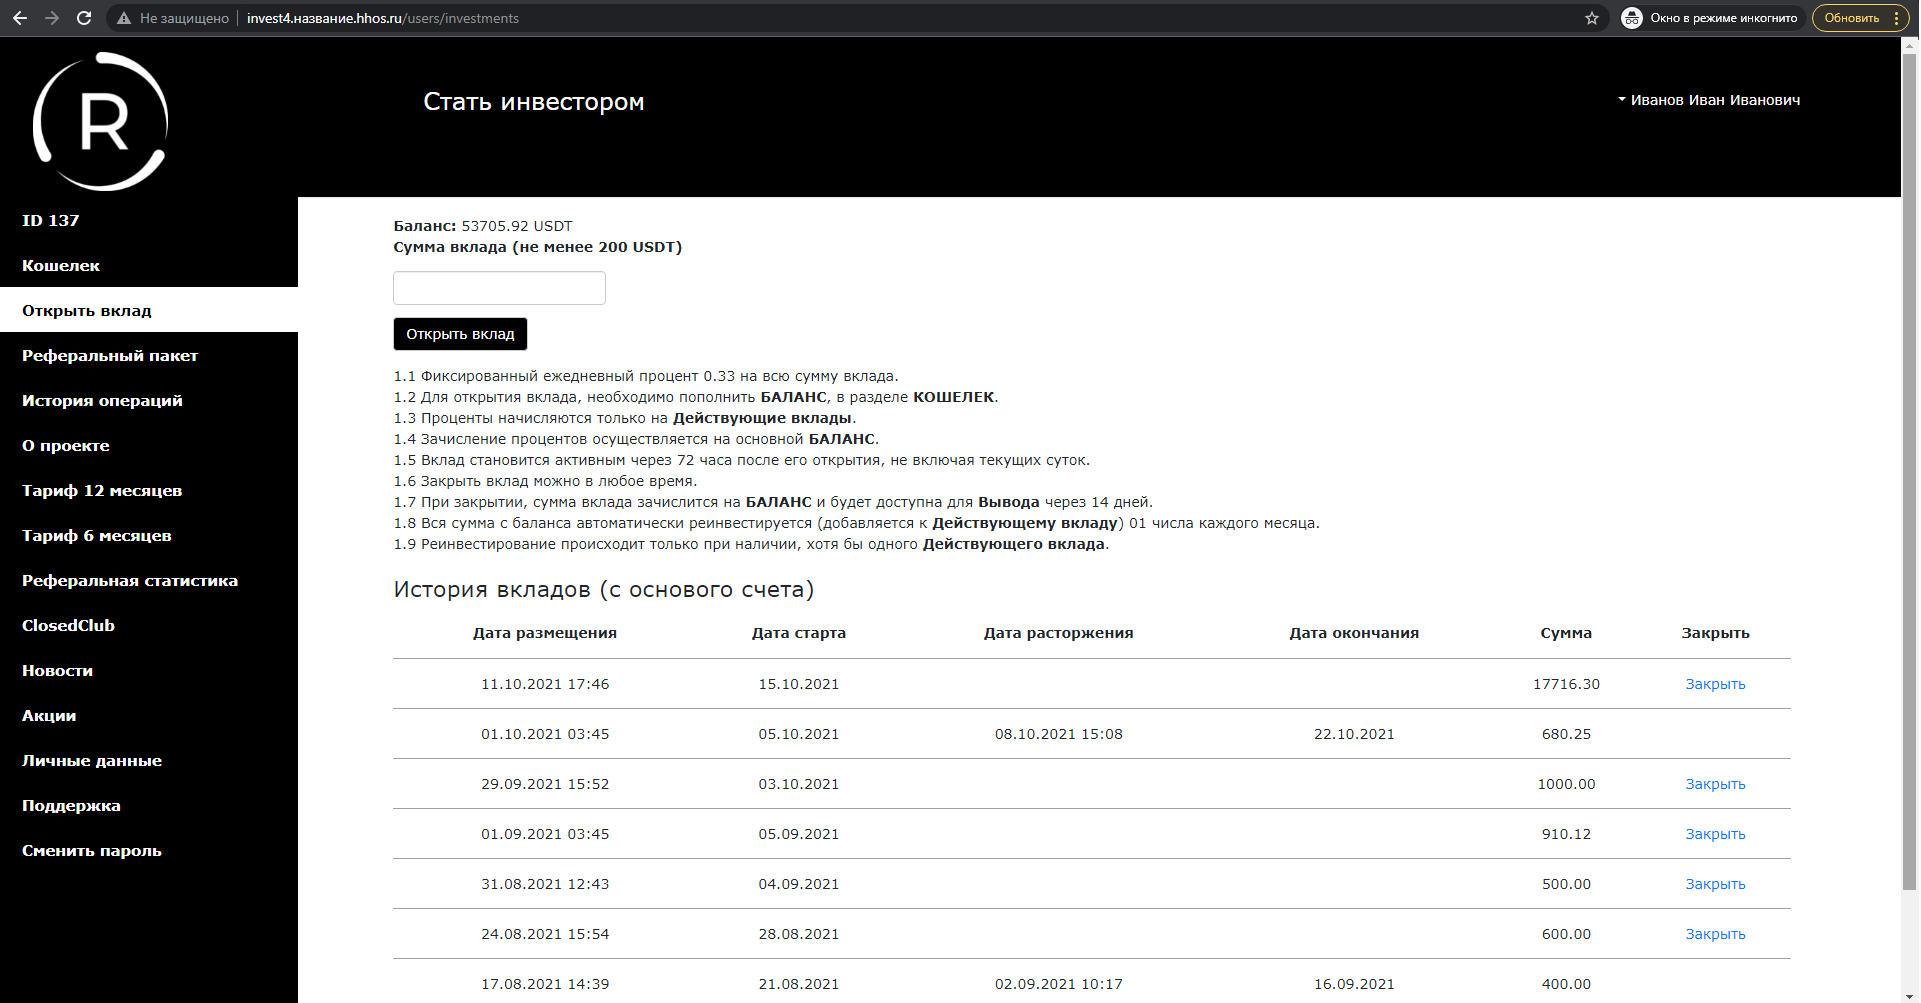
Task: Click the browser forward arrow
Action: coord(52,18)
